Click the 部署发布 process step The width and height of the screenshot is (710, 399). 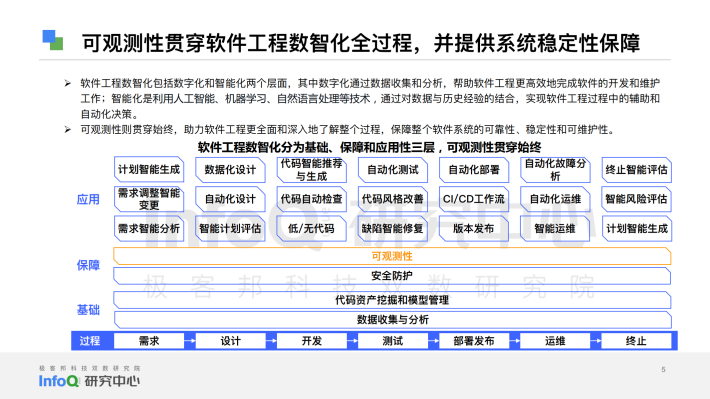click(474, 341)
